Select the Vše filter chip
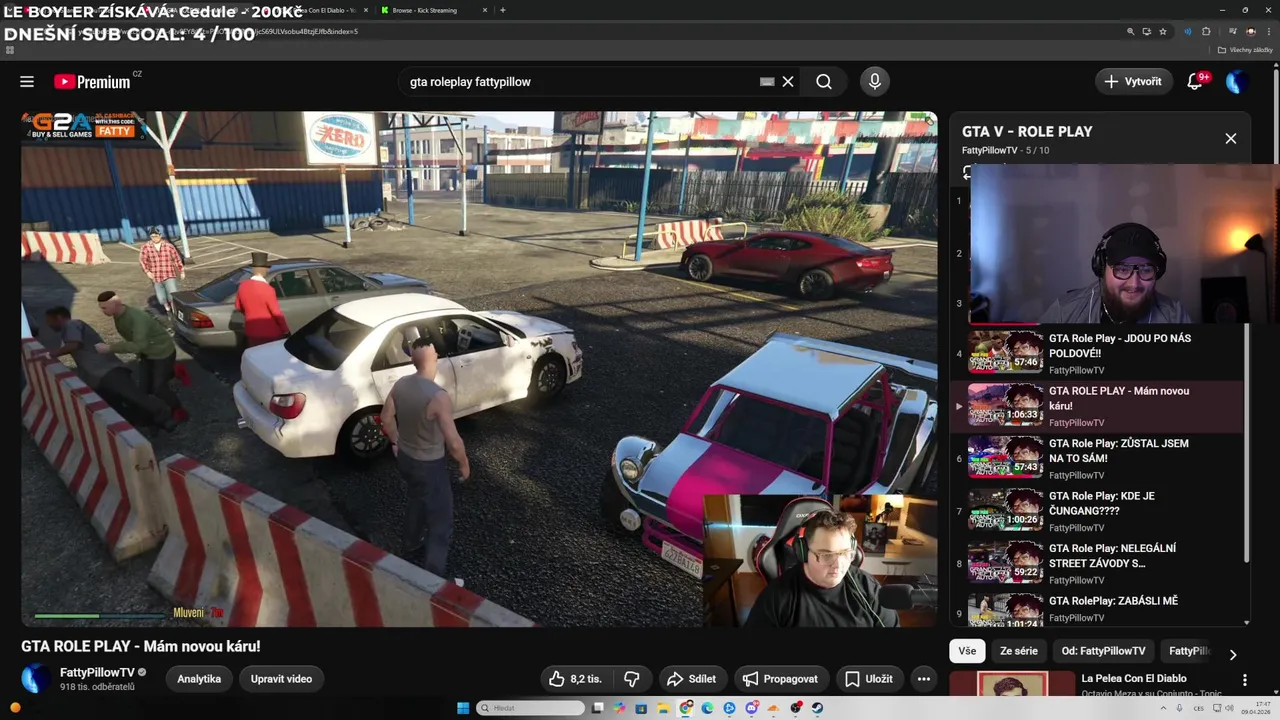The width and height of the screenshot is (1280, 720). 967,651
